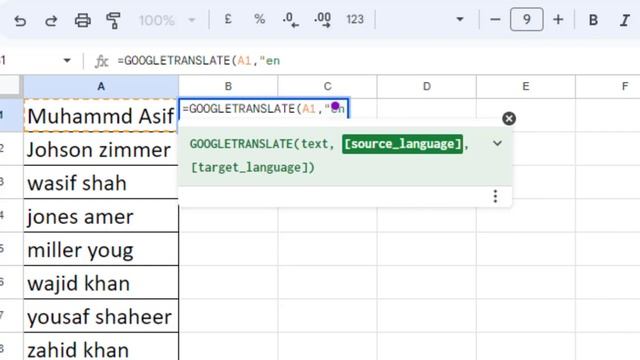Screen dimensions: 640x360
Task: Click cell containing jones amer
Action: pos(101,216)
